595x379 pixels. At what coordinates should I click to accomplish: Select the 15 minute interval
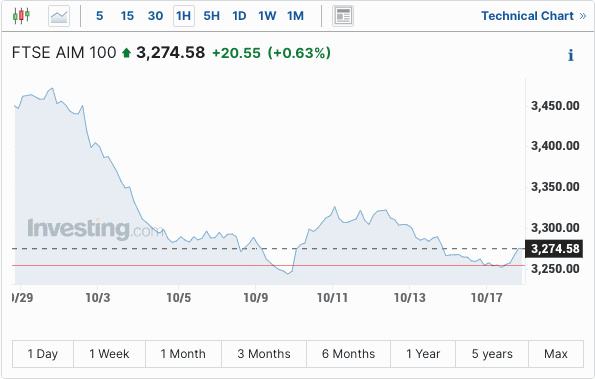[x=127, y=16]
